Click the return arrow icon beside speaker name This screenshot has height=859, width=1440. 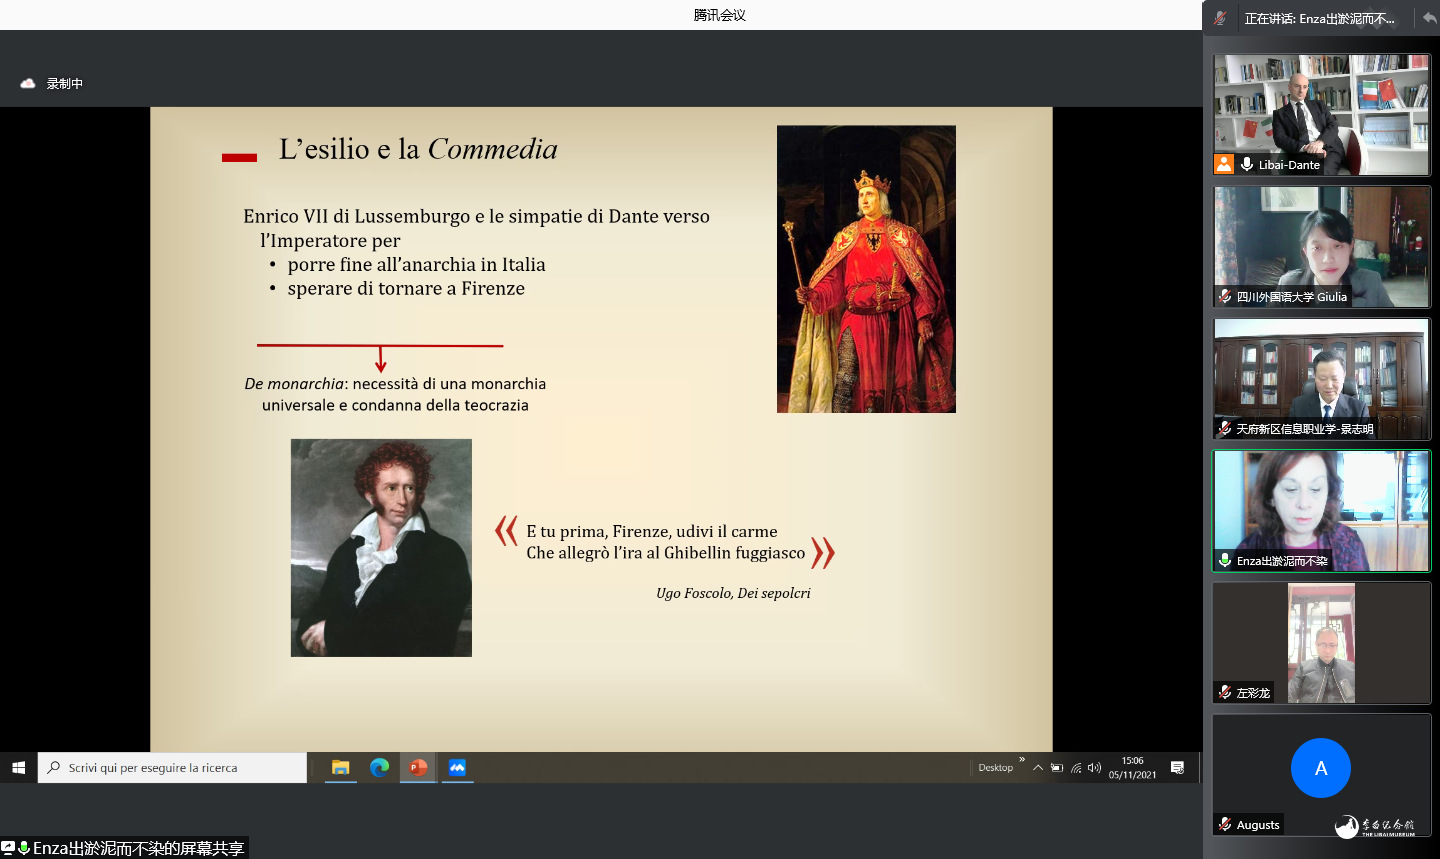pyautogui.click(x=1429, y=18)
